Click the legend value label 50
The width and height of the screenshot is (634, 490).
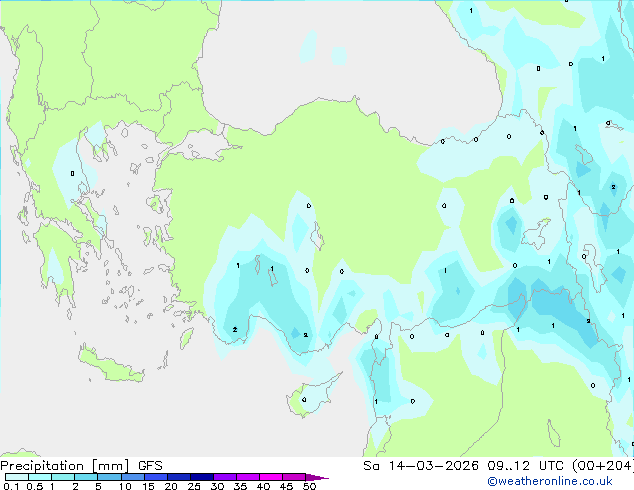pos(309,486)
